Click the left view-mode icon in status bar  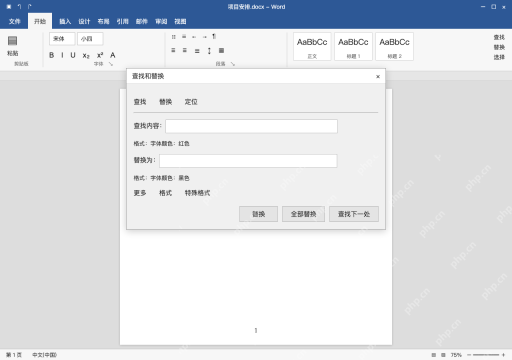click(x=434, y=355)
